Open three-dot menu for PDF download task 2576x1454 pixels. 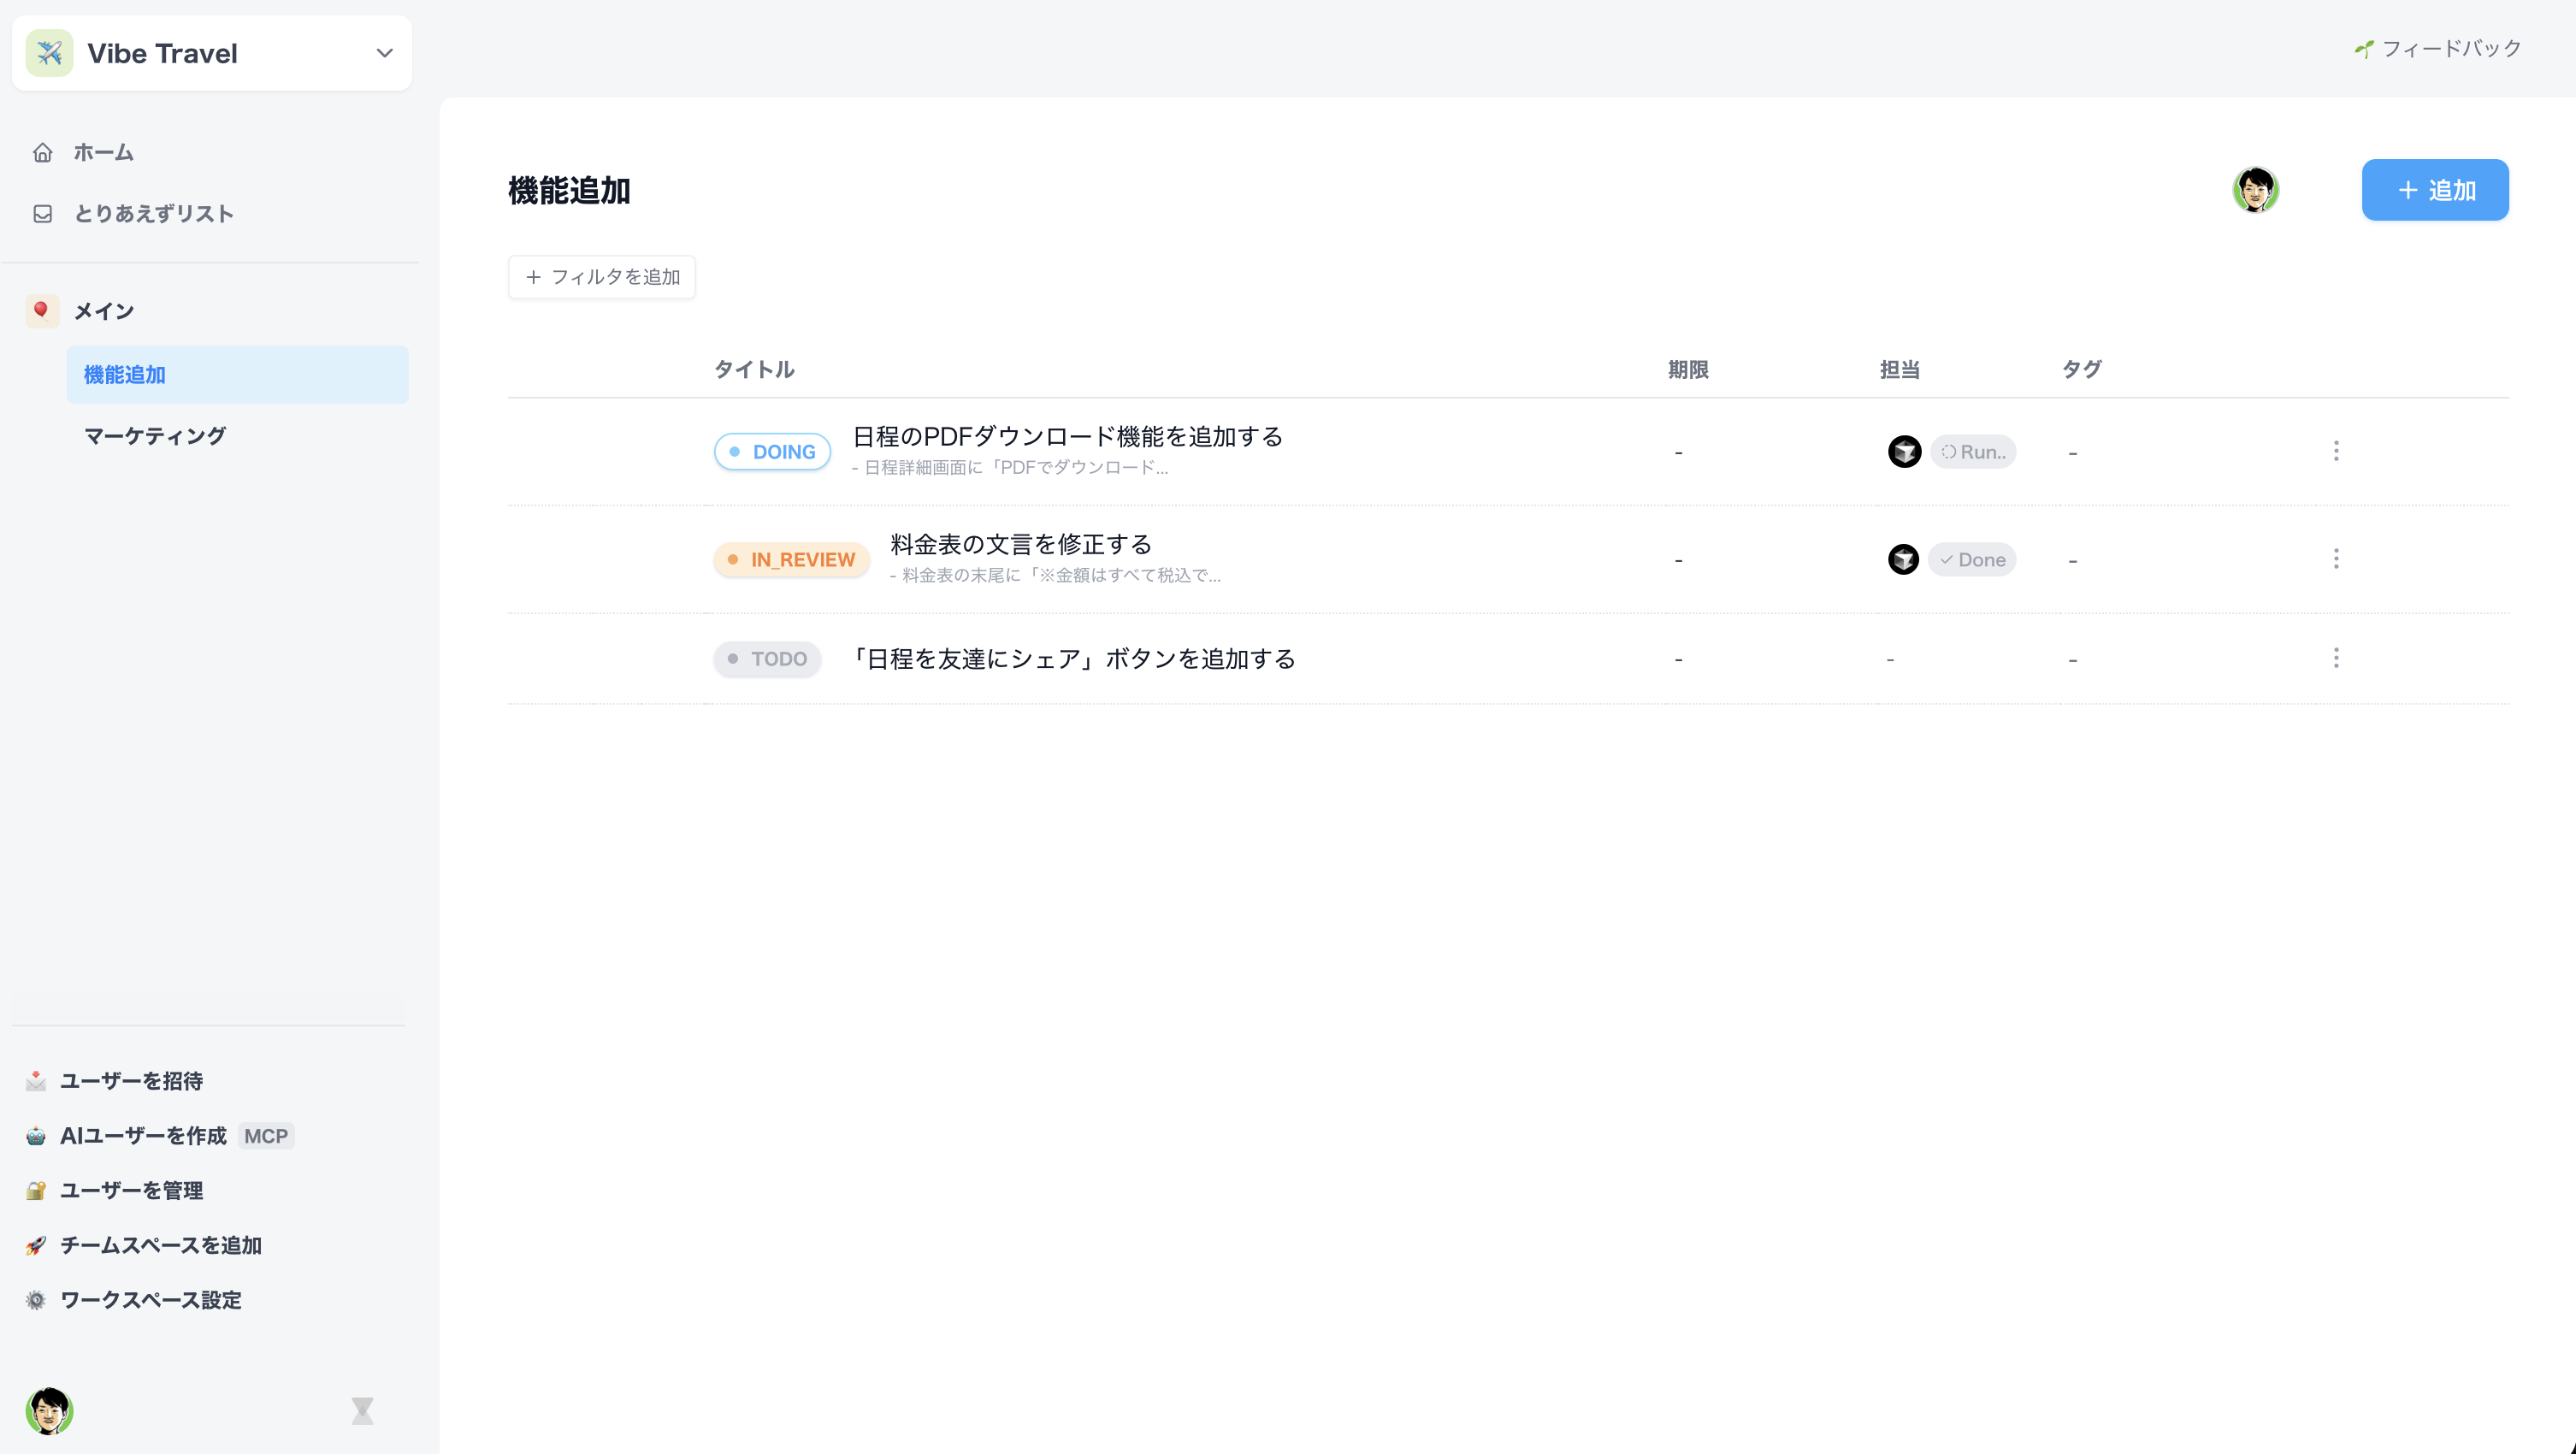[2336, 451]
